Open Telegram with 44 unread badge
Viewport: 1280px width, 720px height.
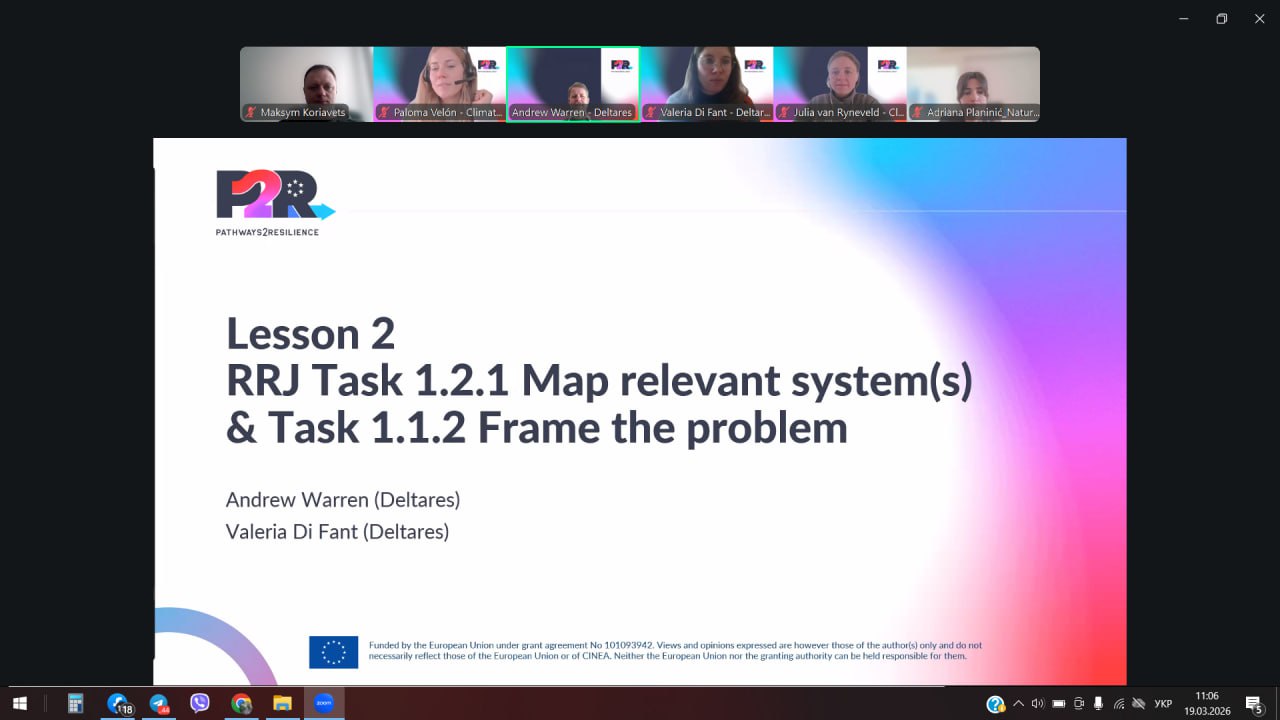tap(159, 704)
